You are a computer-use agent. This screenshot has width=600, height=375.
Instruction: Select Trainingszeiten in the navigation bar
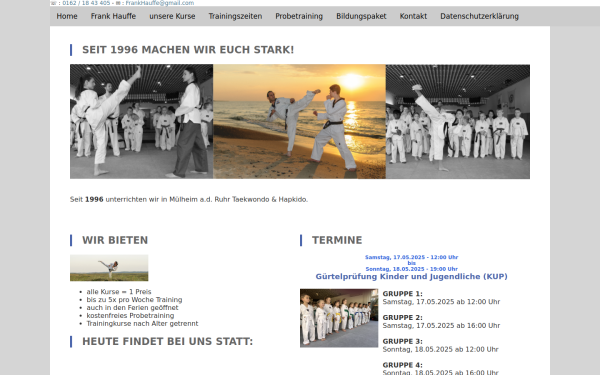coord(235,16)
